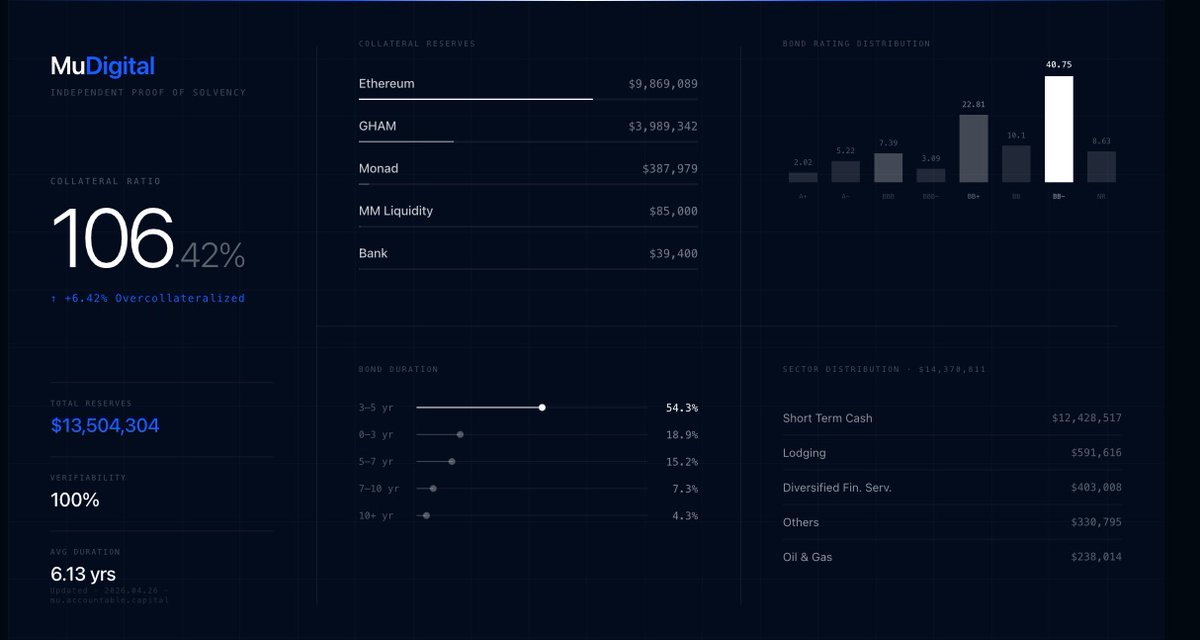Click the Independent Proof of Solvency subtitle
1200x640 pixels.
point(148,93)
